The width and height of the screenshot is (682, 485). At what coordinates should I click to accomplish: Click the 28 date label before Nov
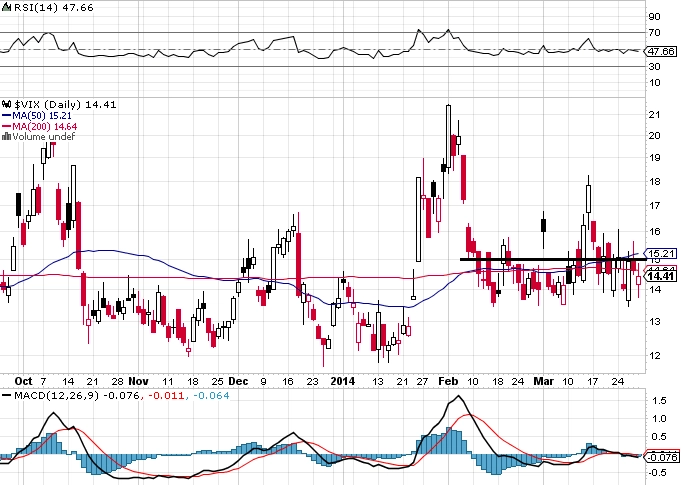click(x=117, y=381)
